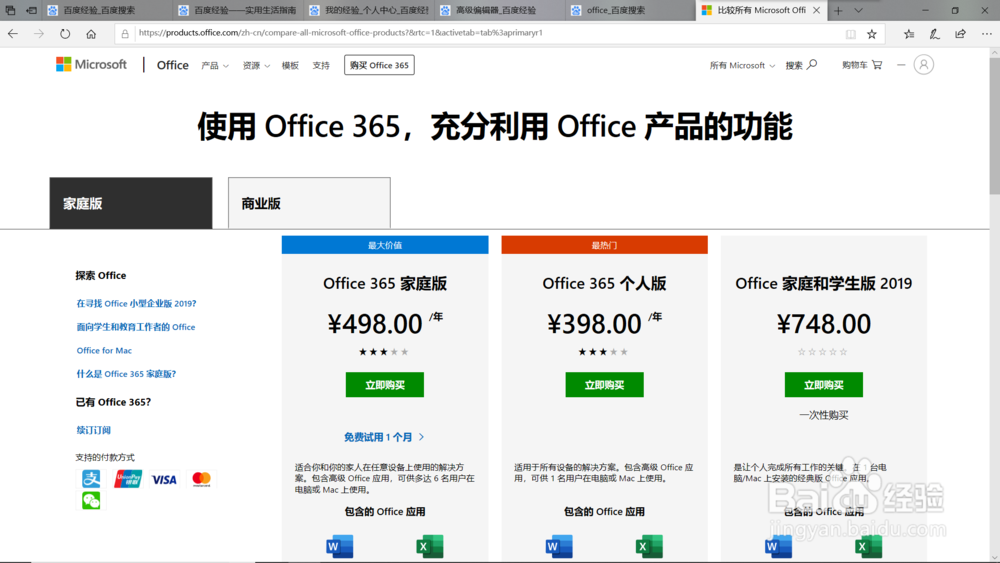Expand the 所有 Microsoft dropdown
This screenshot has width=1000, height=563.
tap(742, 66)
